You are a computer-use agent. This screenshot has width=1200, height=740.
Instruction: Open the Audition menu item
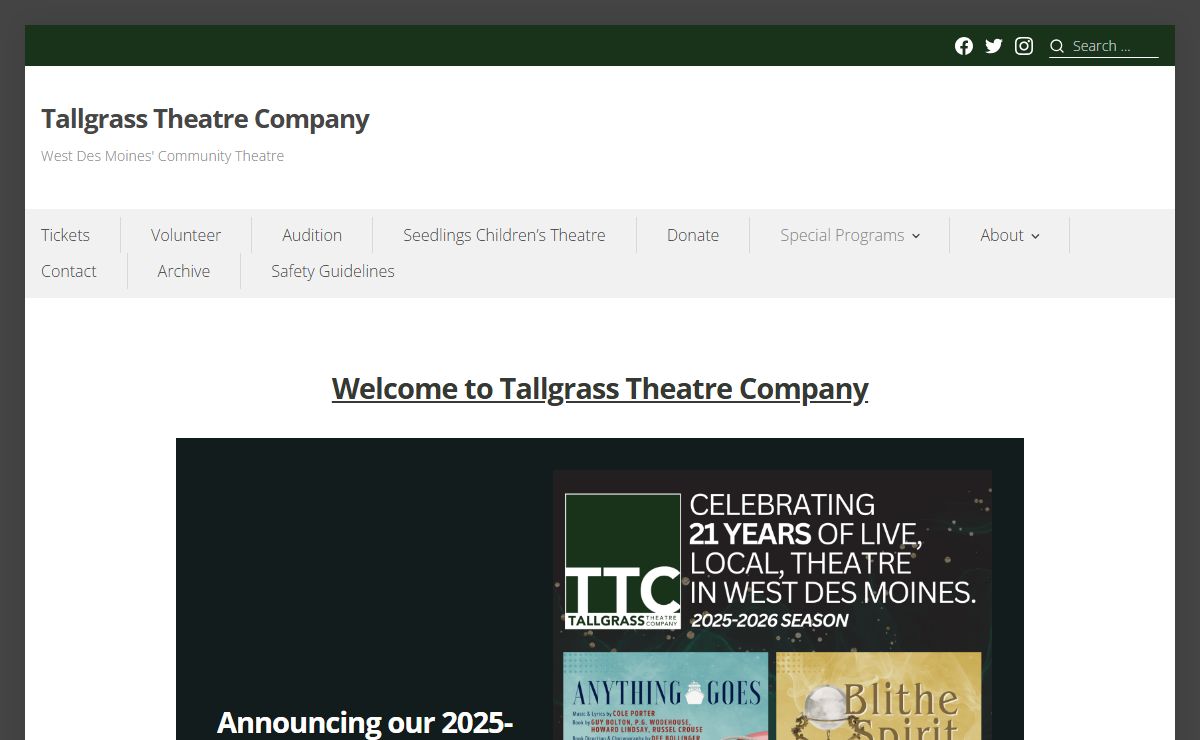(312, 235)
